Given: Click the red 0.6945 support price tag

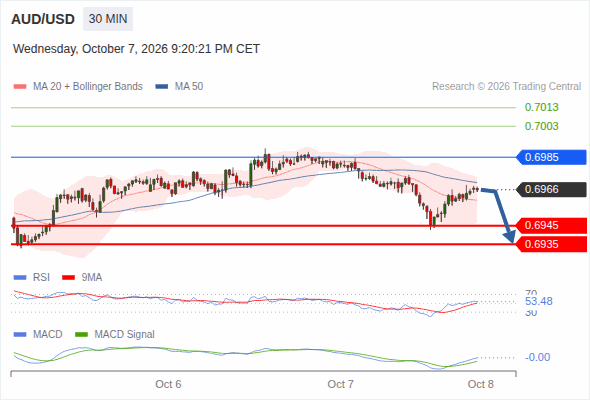Looking at the screenshot, I should click(x=550, y=225).
